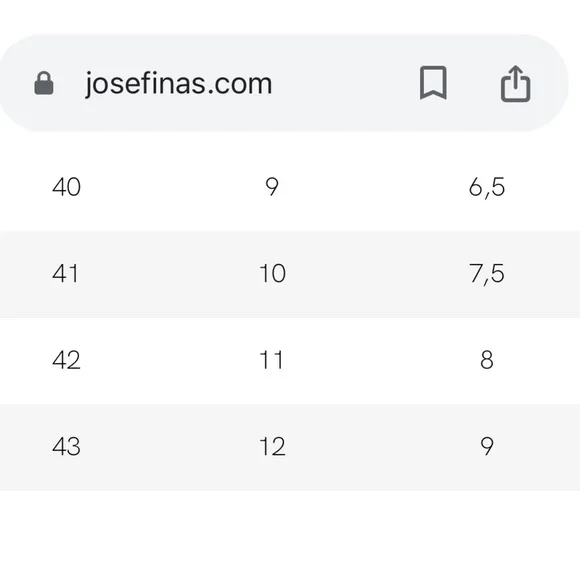Click the value 8 in the 42 row
The height and width of the screenshot is (580, 580).
point(487,360)
